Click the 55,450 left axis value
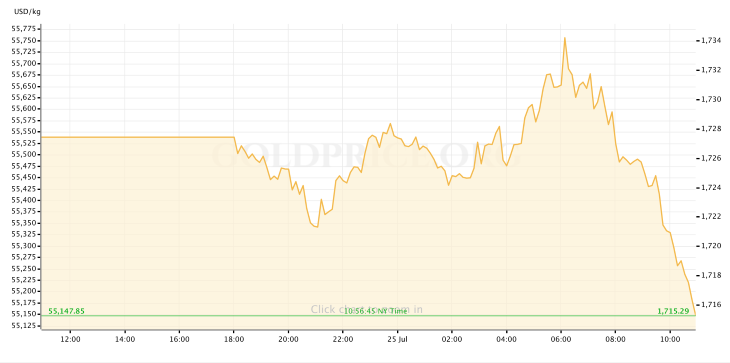The height and width of the screenshot is (363, 730). 25,177
